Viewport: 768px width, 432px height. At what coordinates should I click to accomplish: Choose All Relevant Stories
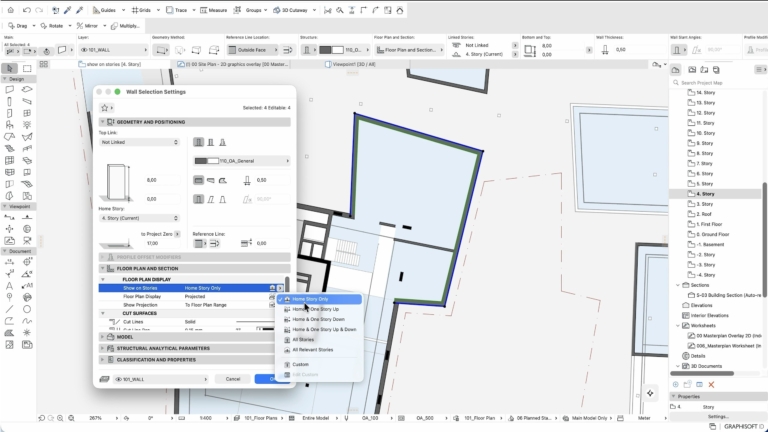click(x=320, y=350)
